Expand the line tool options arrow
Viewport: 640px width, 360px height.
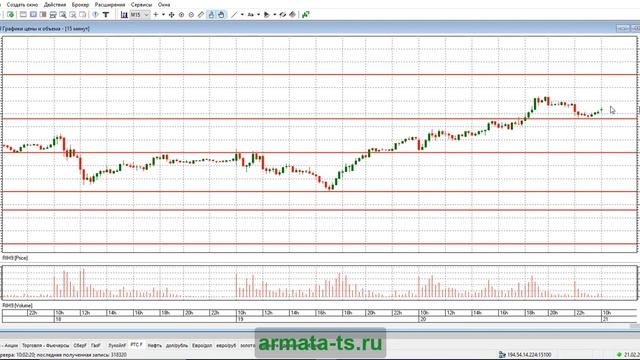(x=242, y=15)
